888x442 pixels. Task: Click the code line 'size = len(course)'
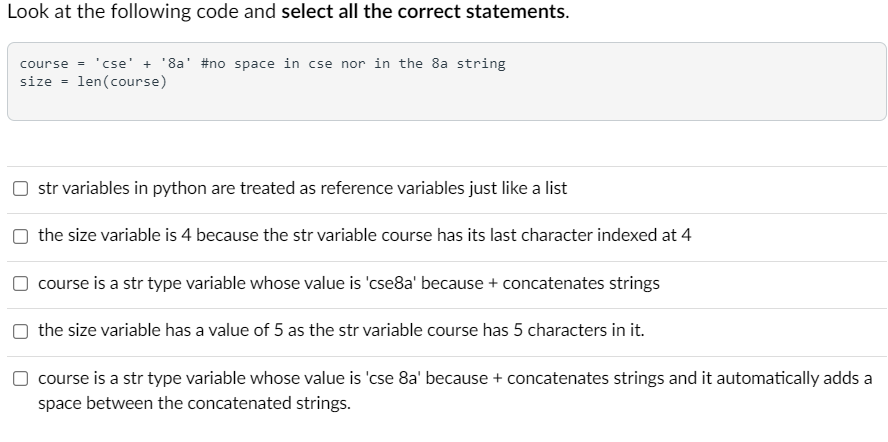point(93,82)
